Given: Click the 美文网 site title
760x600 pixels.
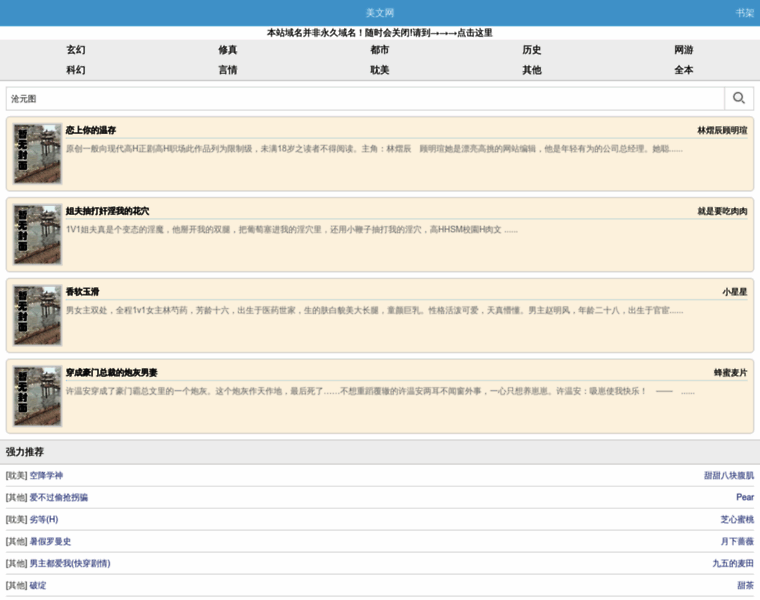Looking at the screenshot, I should point(380,13).
